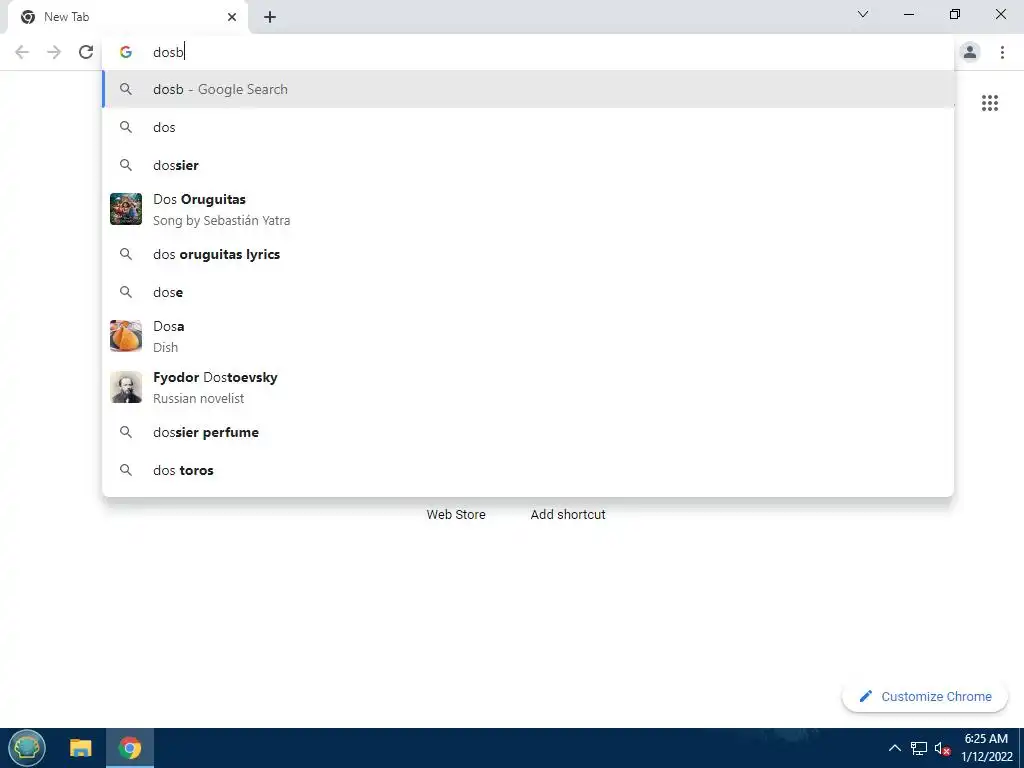Pick the 'dos toros' suggestion
The image size is (1024, 768).
tap(528, 470)
